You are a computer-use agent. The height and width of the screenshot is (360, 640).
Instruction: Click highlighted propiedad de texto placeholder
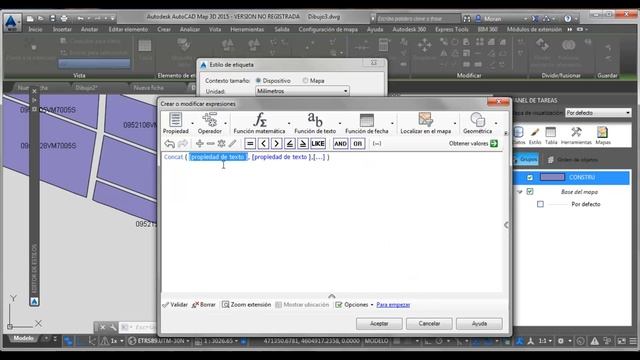pos(218,157)
